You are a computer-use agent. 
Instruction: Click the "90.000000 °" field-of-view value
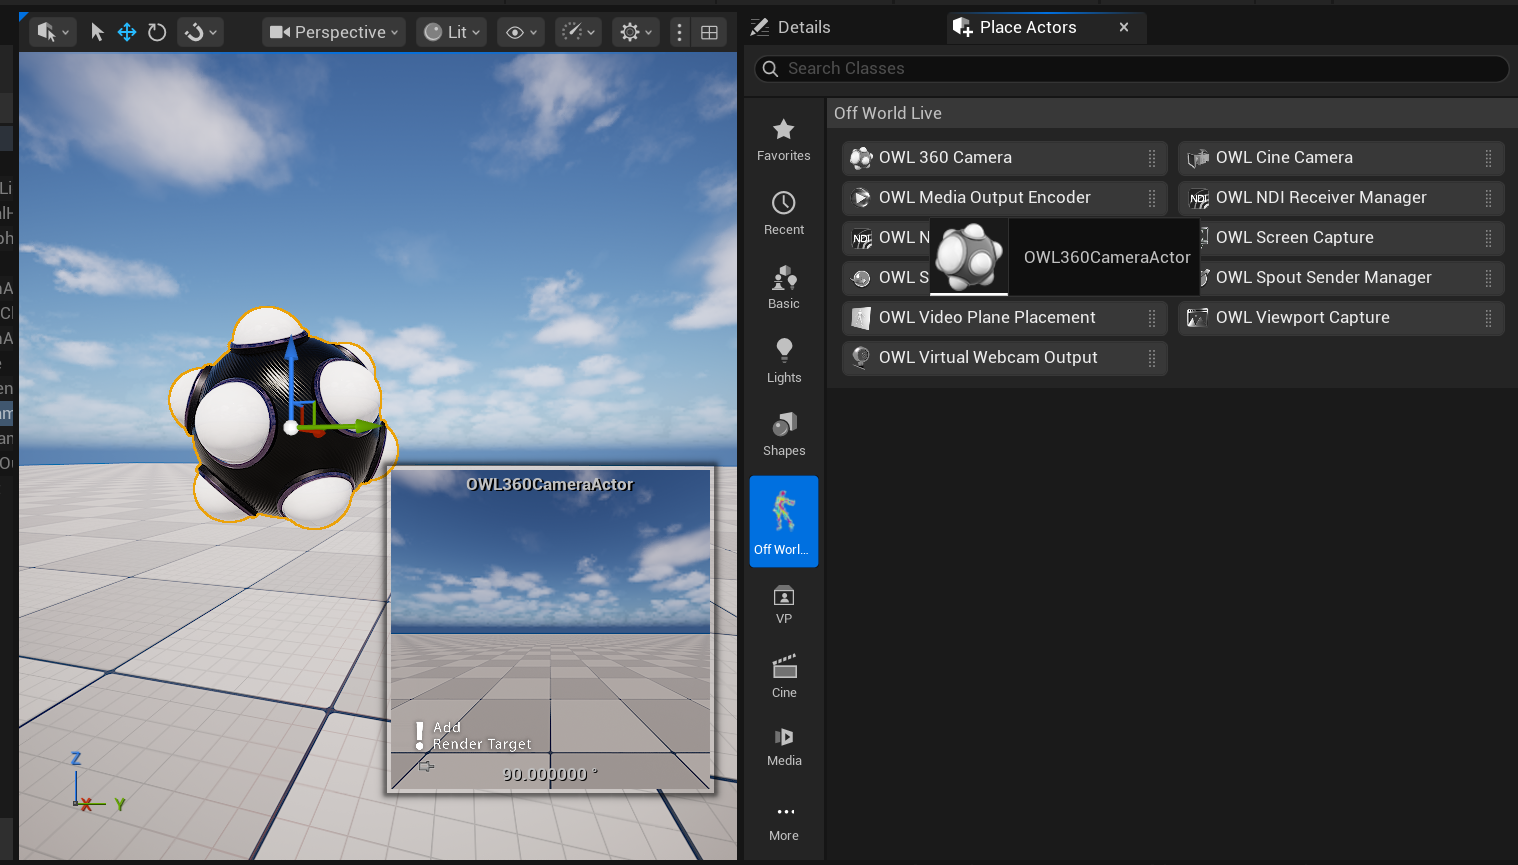tap(550, 774)
